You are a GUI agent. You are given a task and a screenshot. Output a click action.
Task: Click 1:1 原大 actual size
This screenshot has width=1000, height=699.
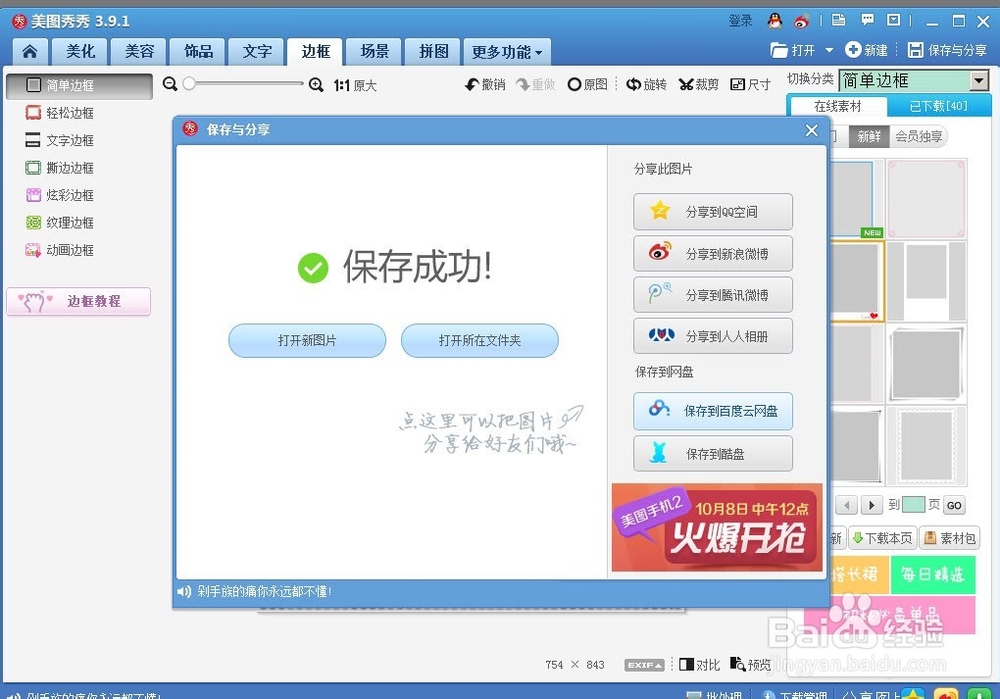pos(355,85)
